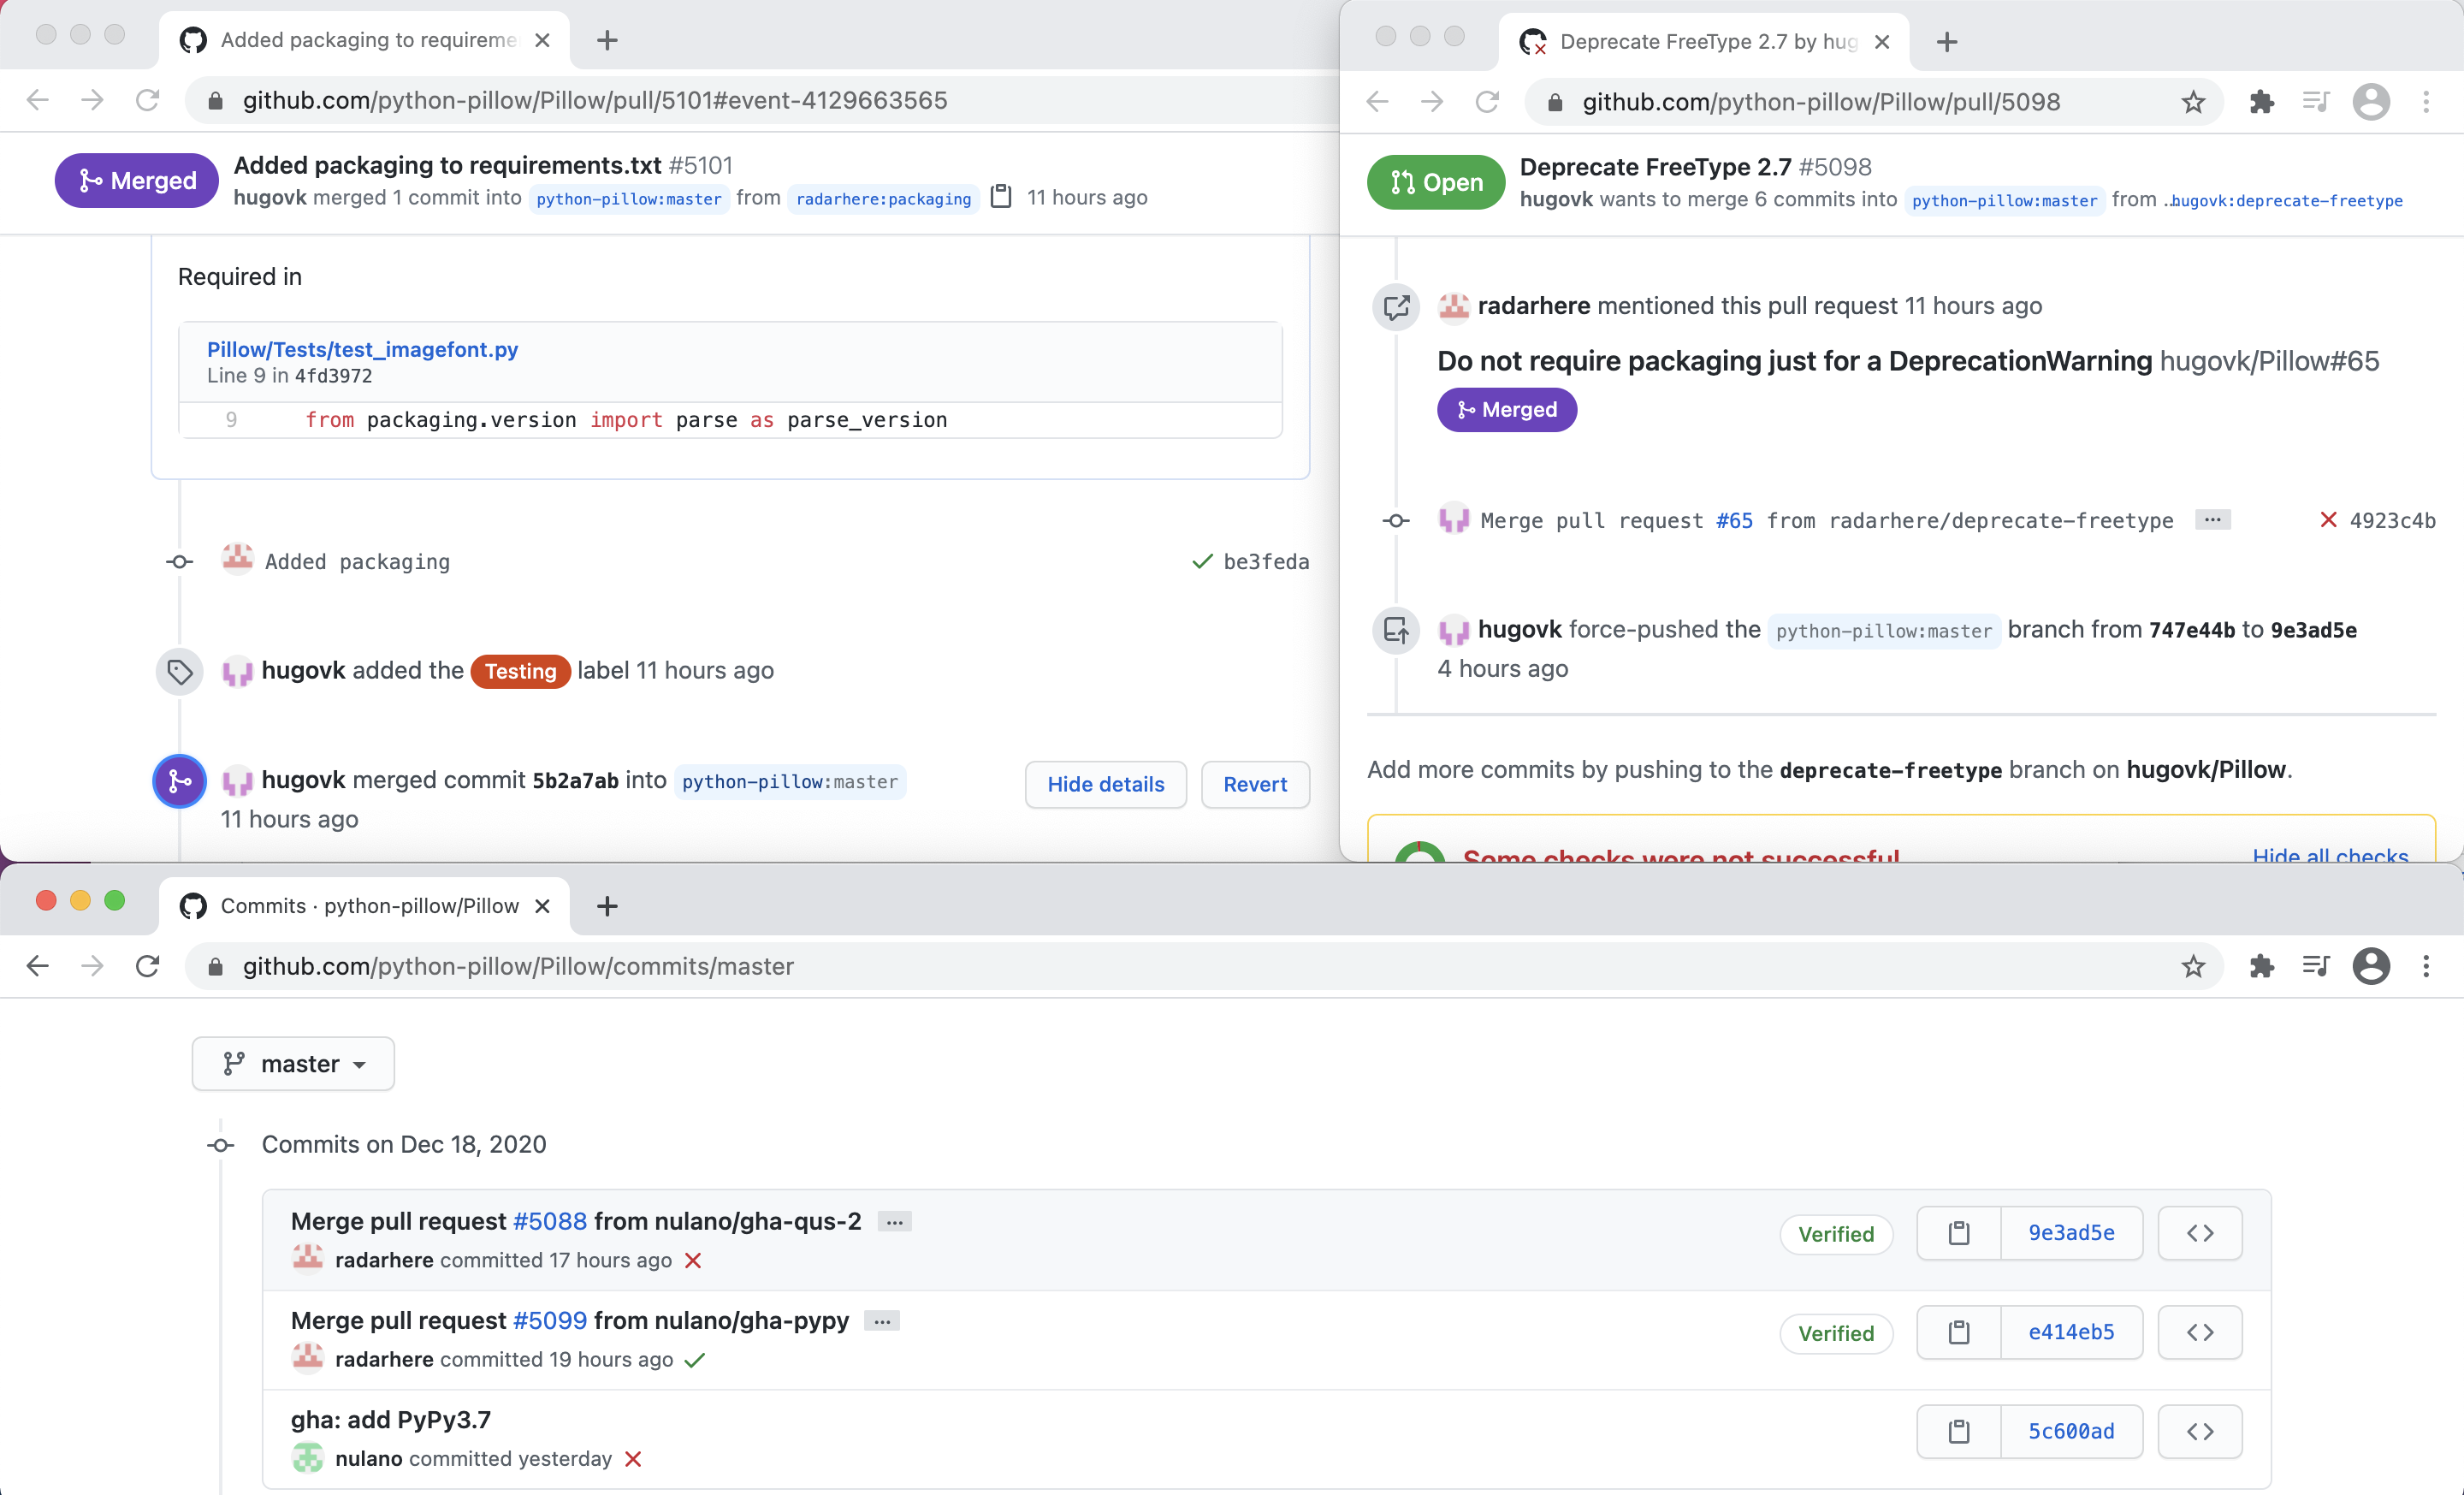
Task: Browse repository at commit 9e3ad5e
Action: [2199, 1233]
